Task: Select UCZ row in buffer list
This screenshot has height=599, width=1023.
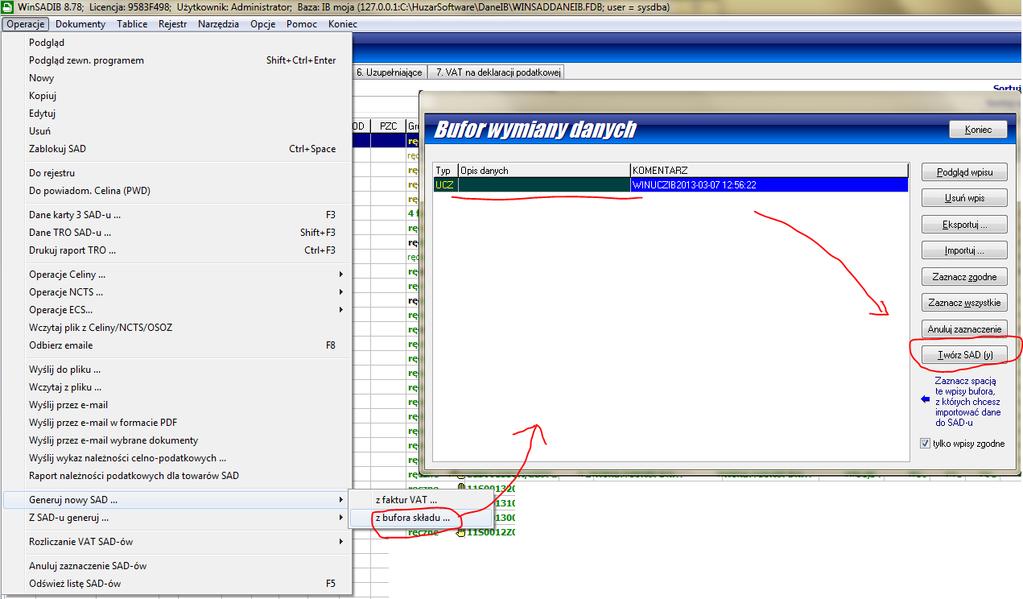Action: 671,185
